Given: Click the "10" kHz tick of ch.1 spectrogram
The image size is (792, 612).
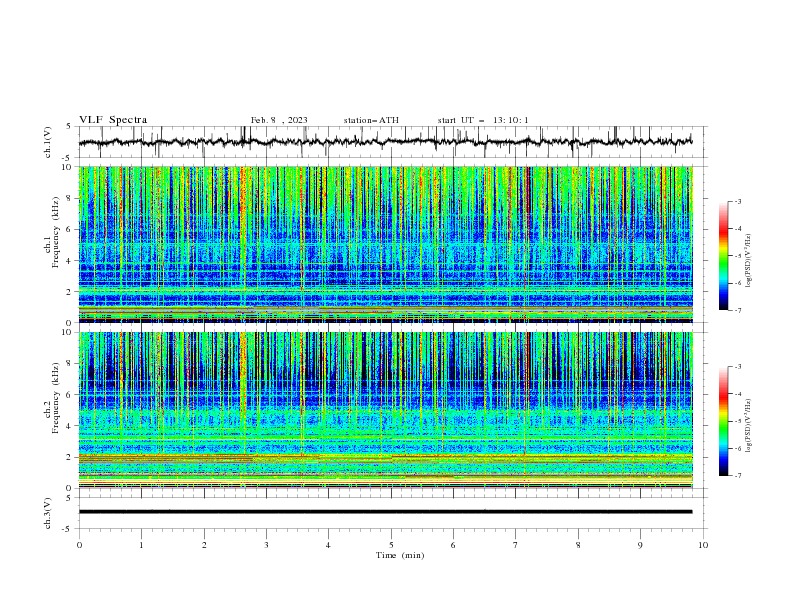Looking at the screenshot, I should (x=69, y=167).
